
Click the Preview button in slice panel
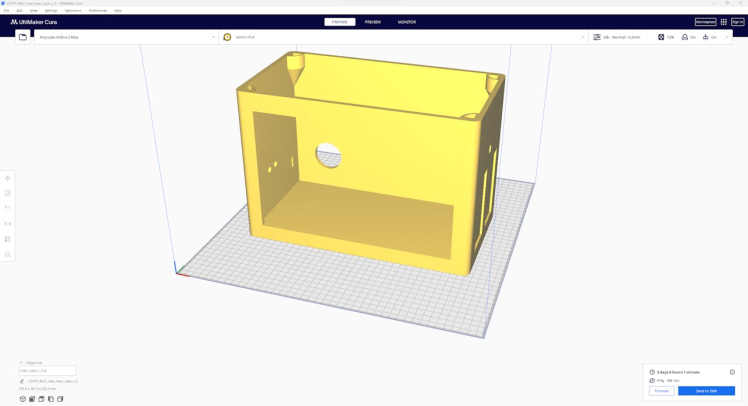point(662,391)
